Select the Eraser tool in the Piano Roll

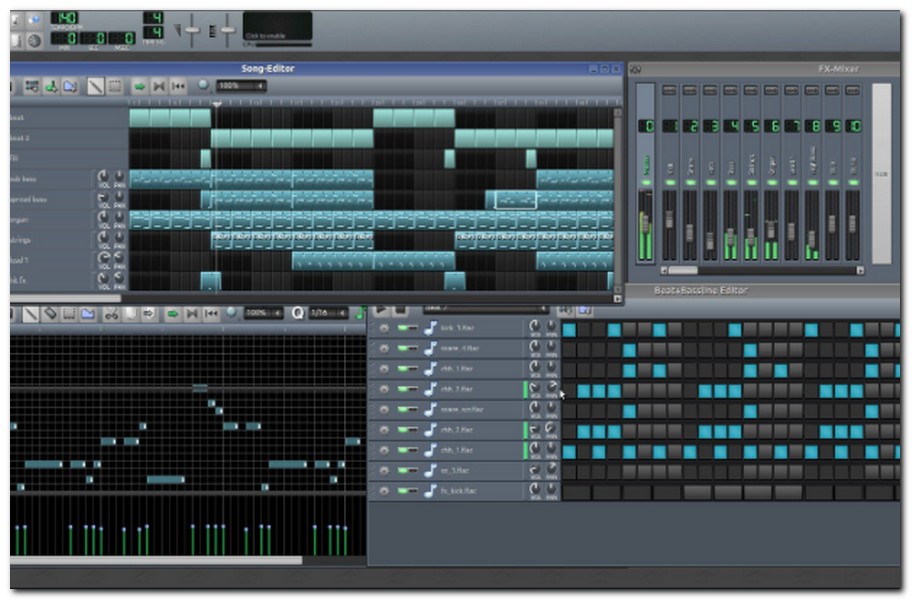coord(49,313)
